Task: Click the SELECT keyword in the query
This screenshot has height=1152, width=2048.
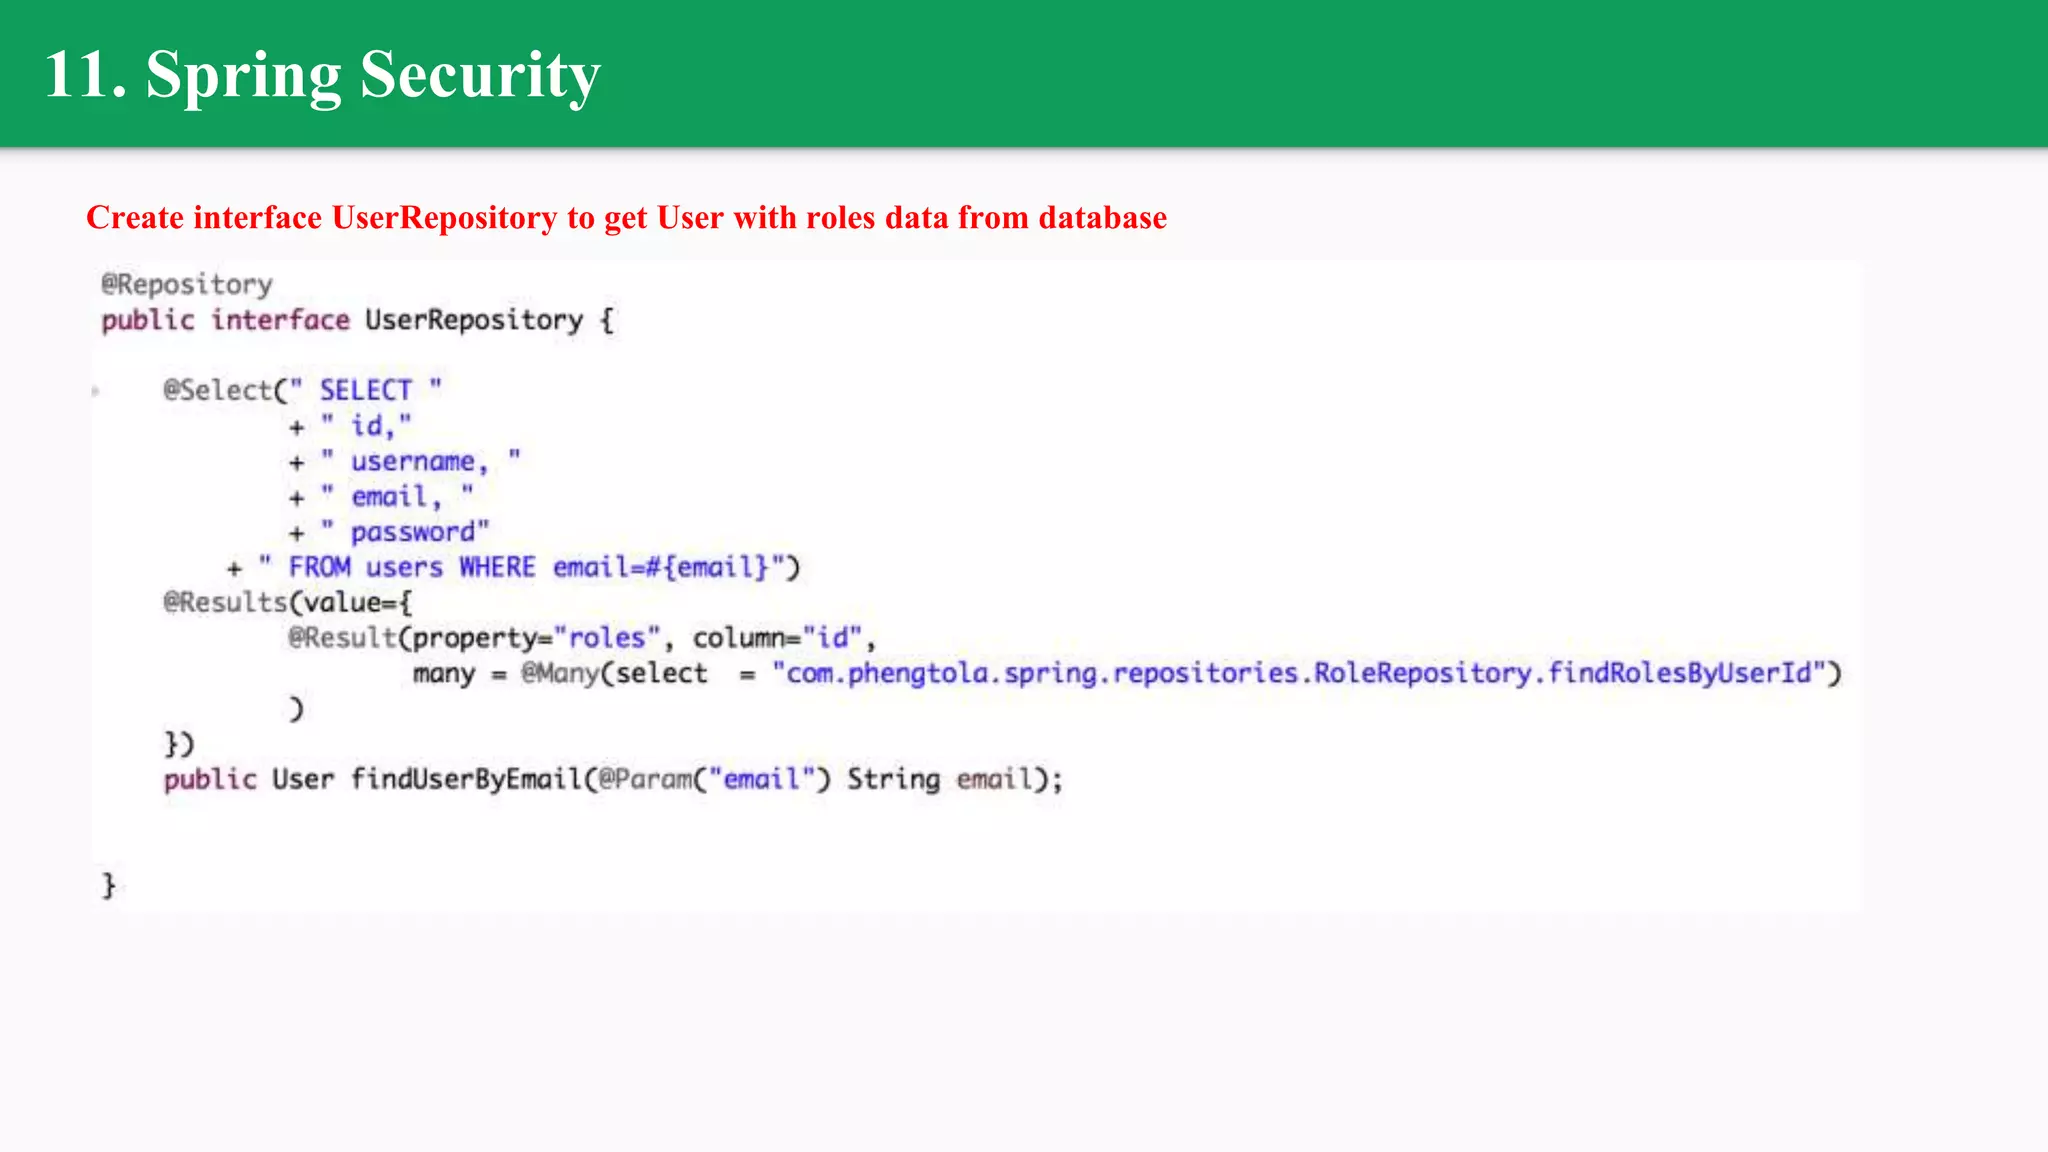Action: pos(365,390)
